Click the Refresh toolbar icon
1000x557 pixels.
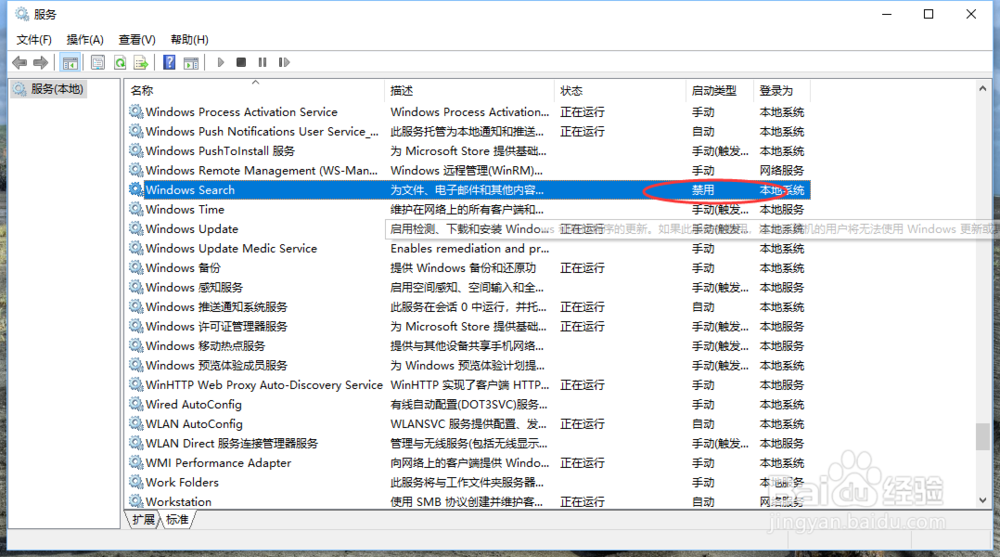(x=119, y=63)
